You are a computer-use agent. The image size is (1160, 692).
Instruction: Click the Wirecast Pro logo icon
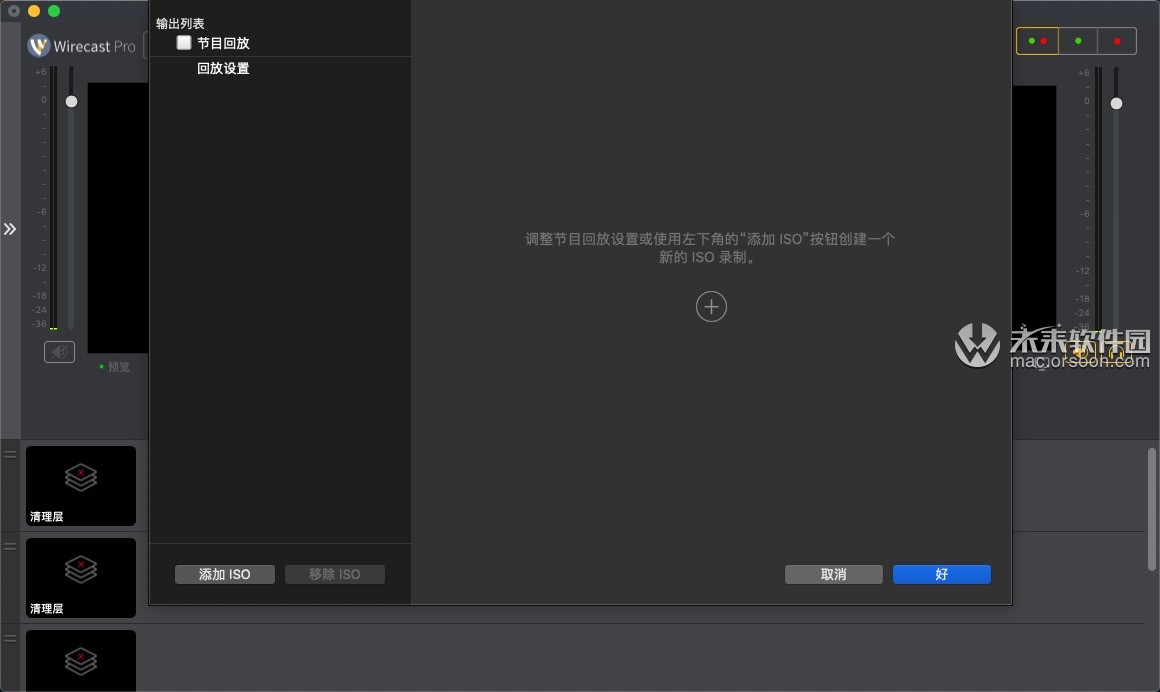point(37,45)
